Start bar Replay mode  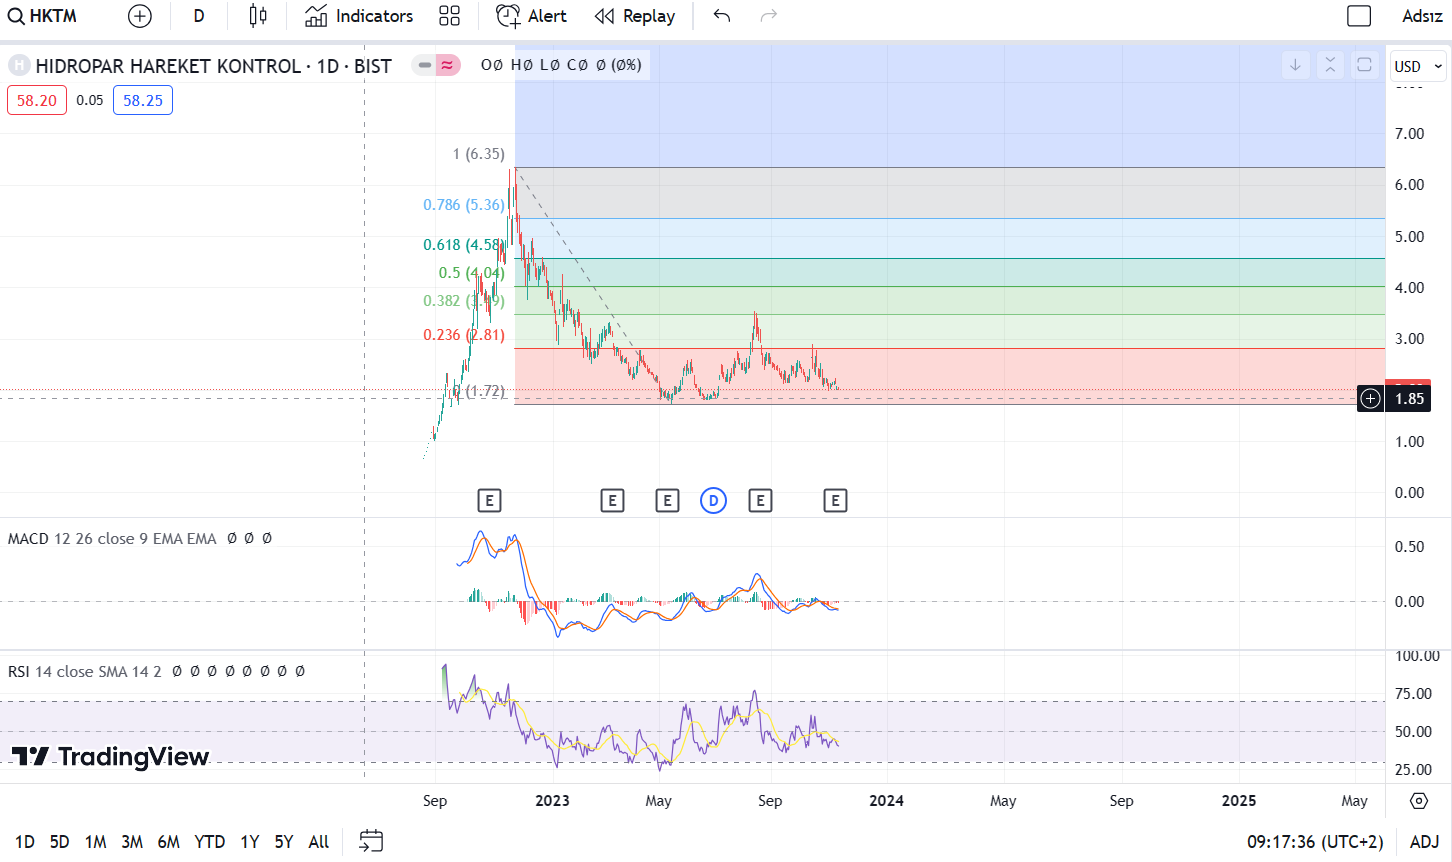click(635, 16)
